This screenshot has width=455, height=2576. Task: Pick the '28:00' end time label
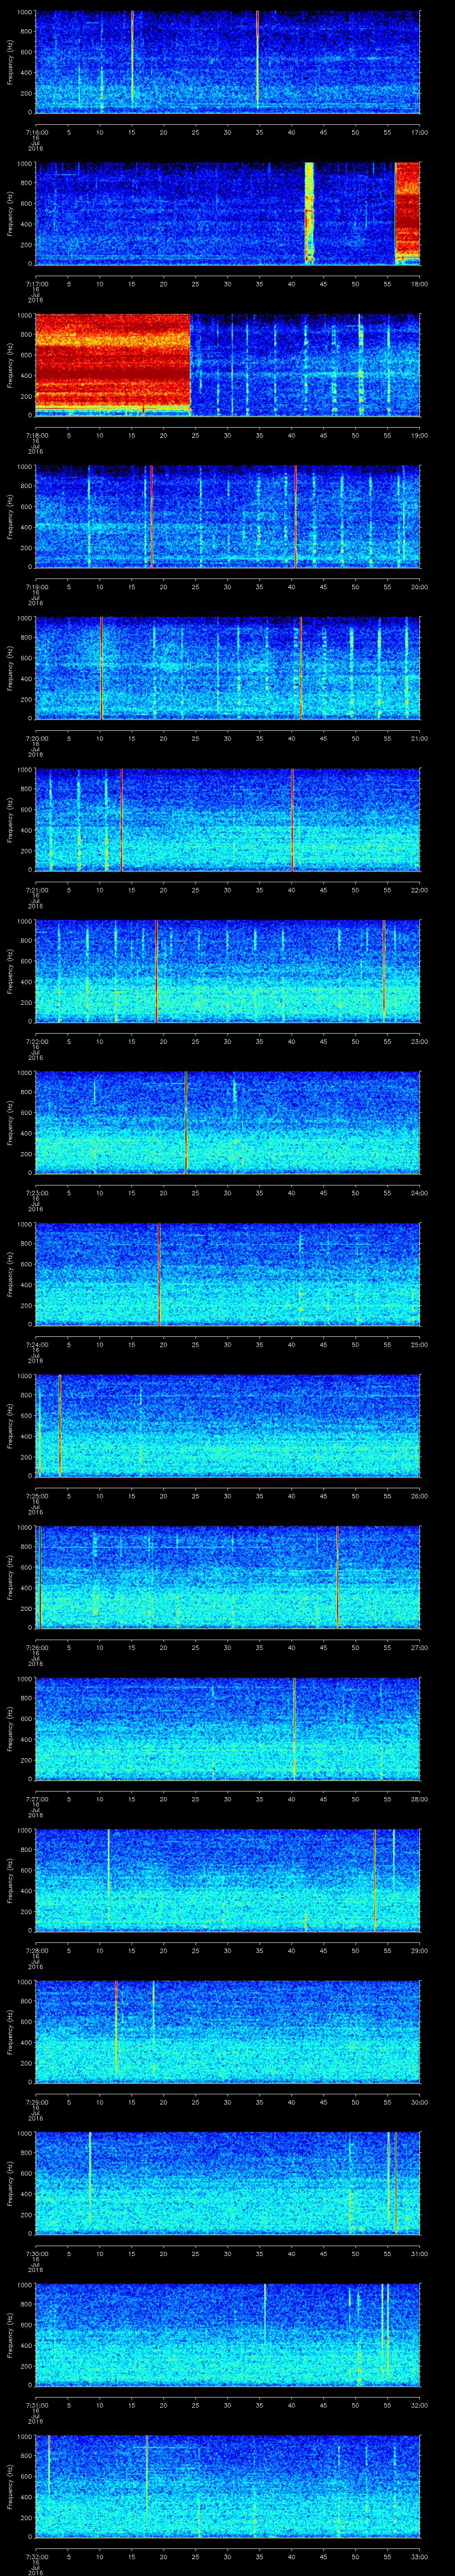tap(419, 1798)
